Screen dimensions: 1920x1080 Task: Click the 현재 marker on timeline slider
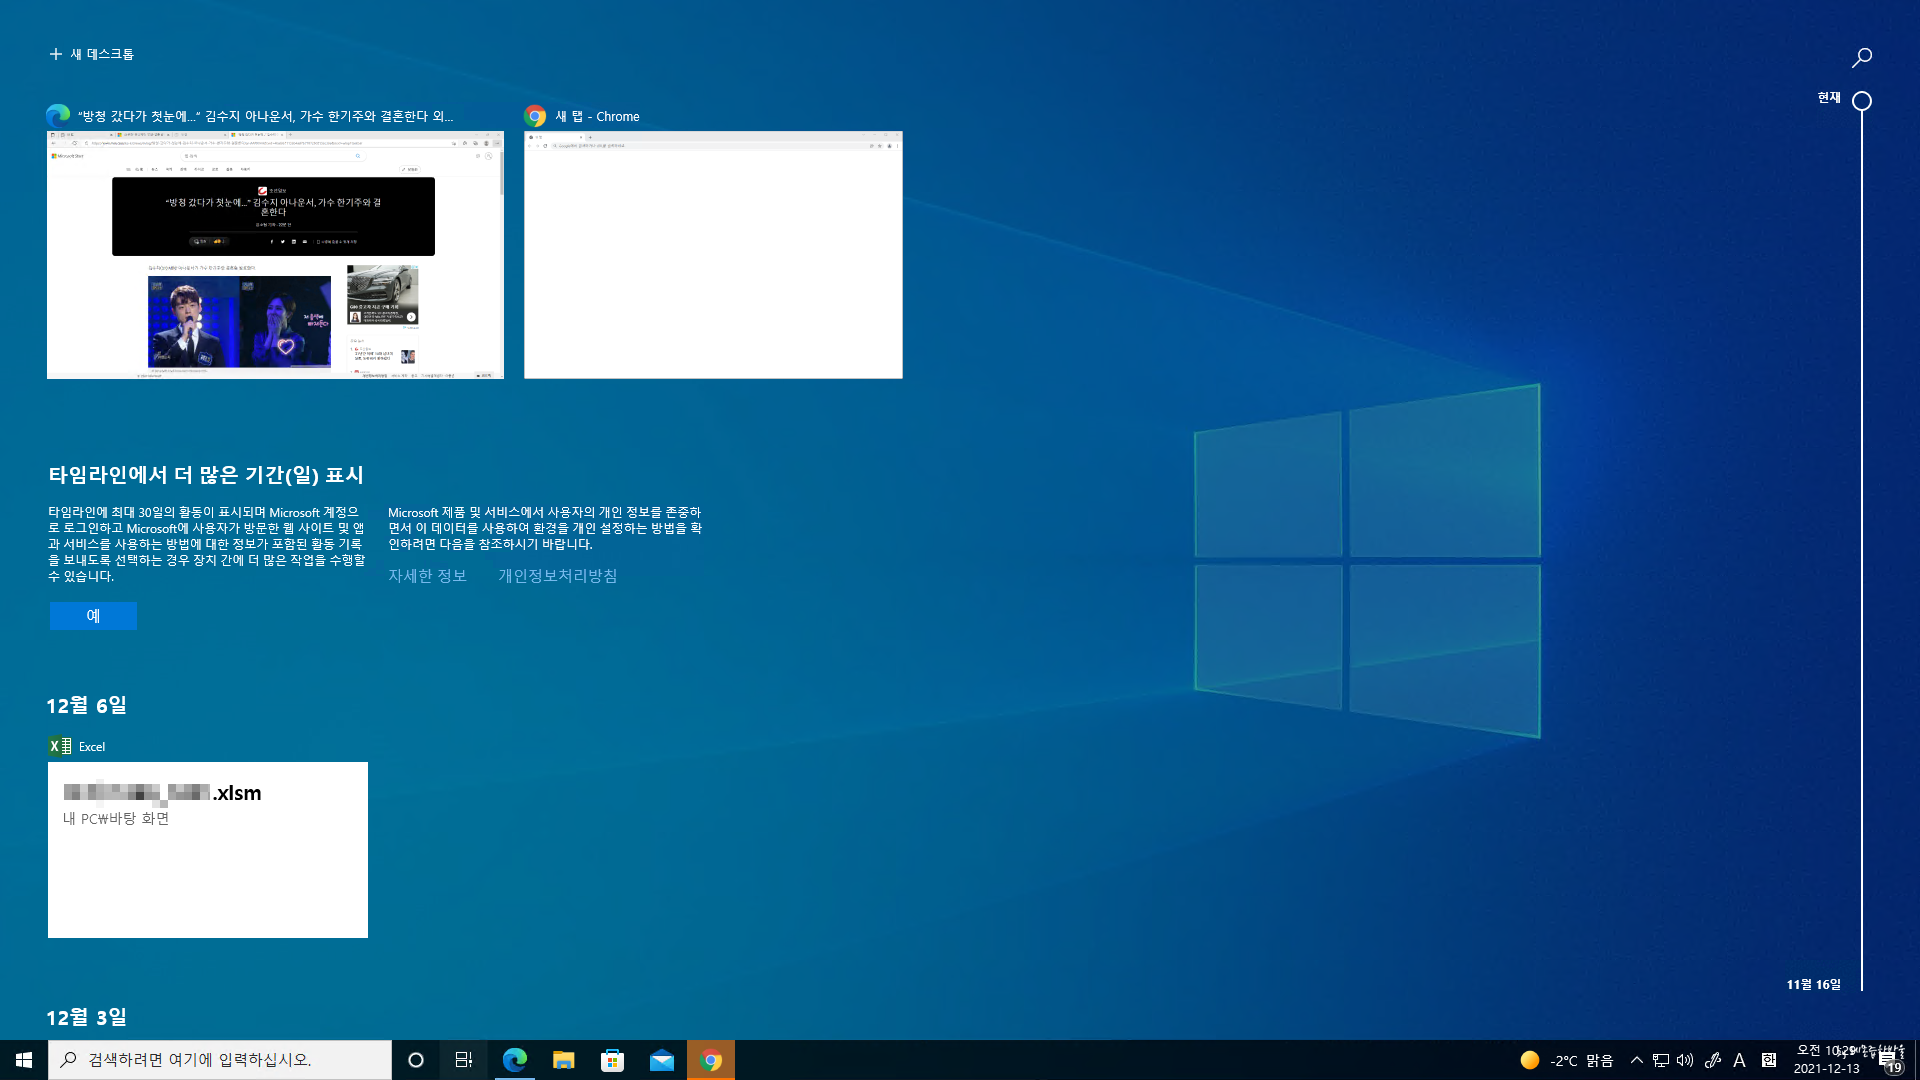(x=1861, y=101)
